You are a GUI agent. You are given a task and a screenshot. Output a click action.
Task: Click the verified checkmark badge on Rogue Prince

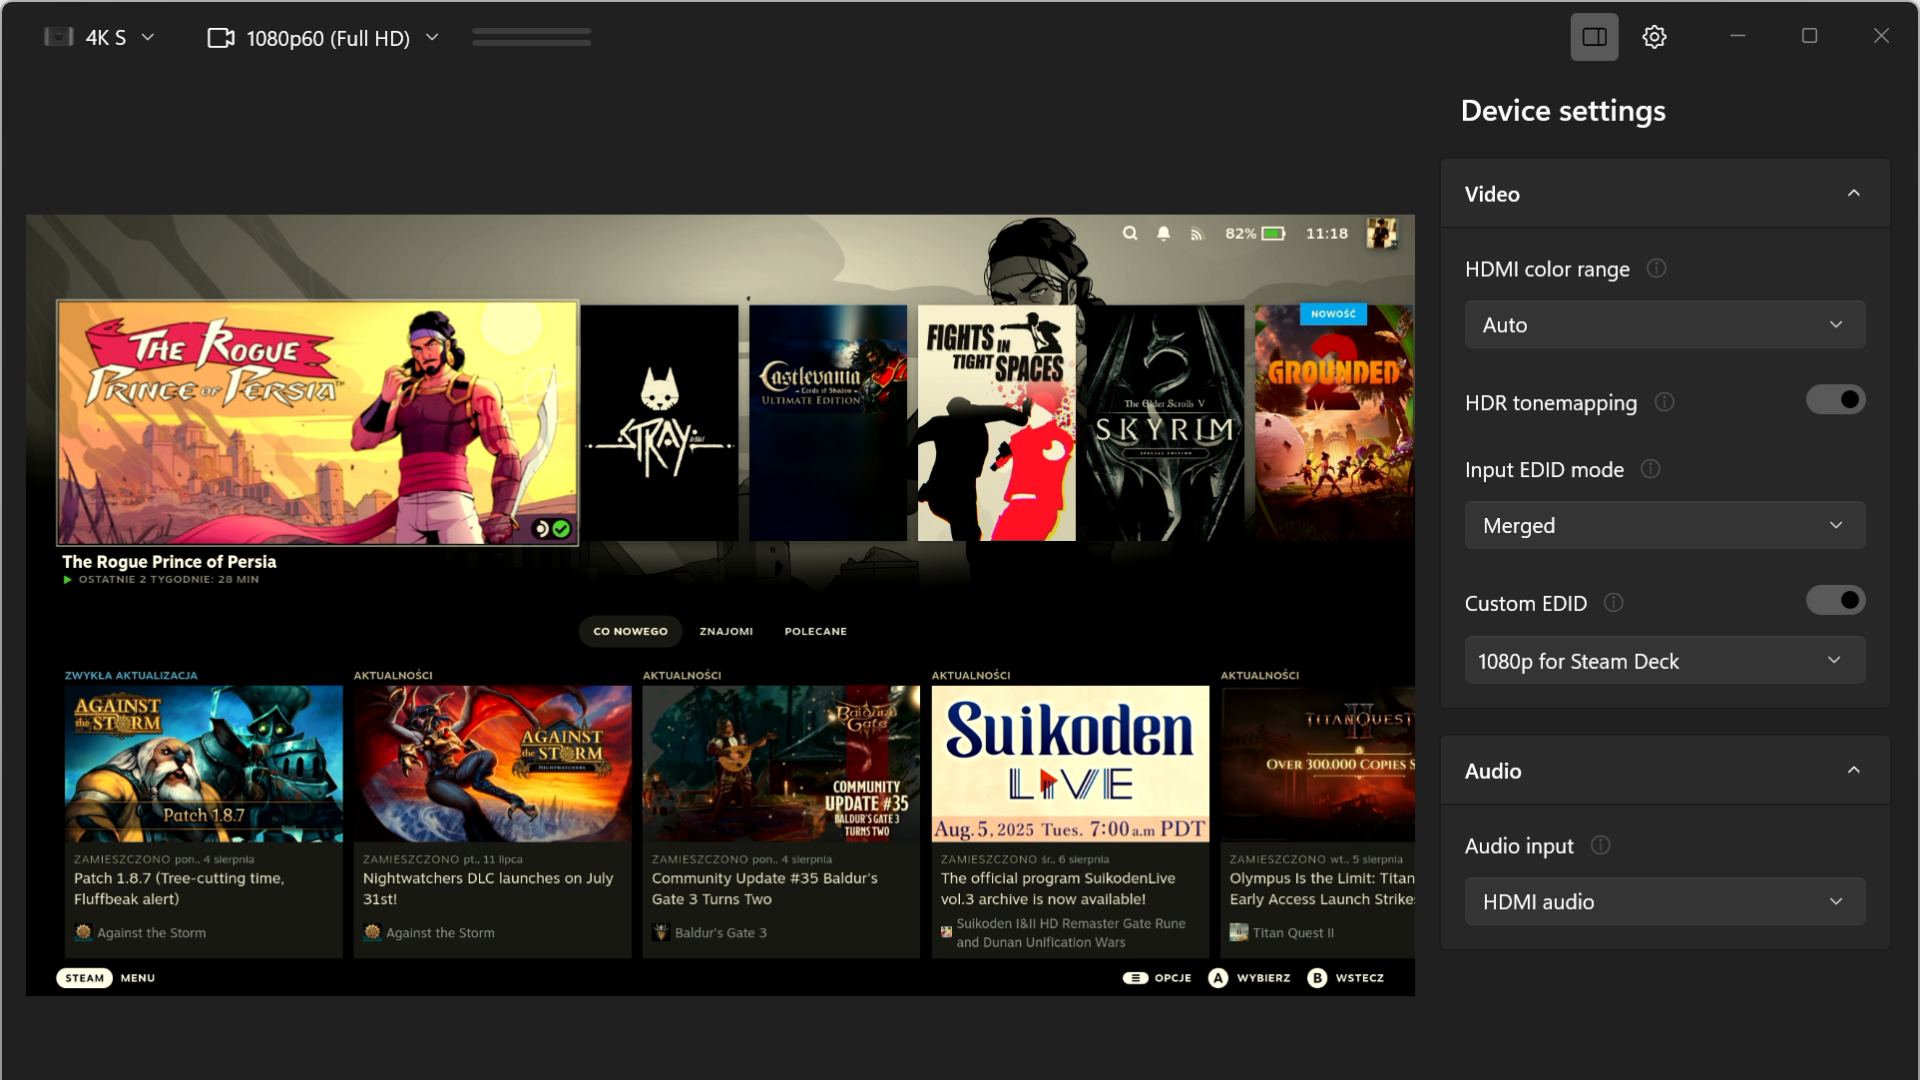561,528
